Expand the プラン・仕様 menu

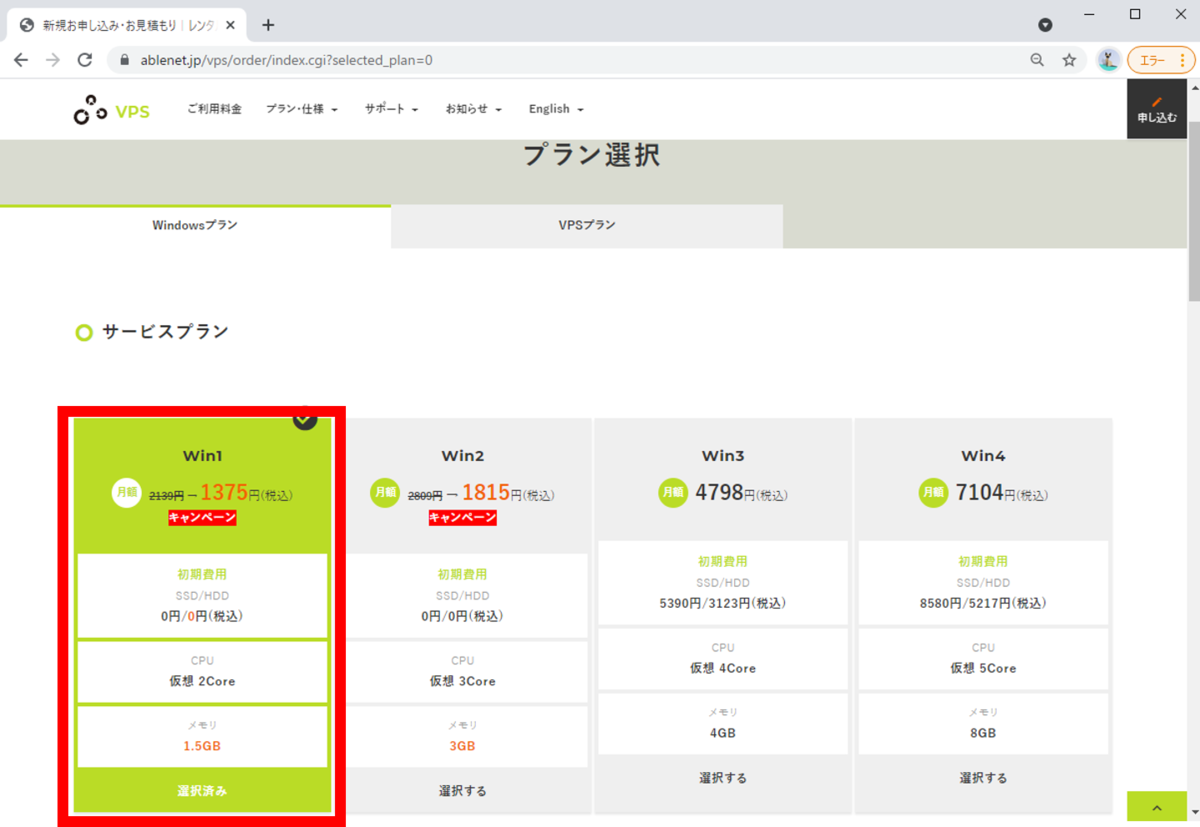302,109
